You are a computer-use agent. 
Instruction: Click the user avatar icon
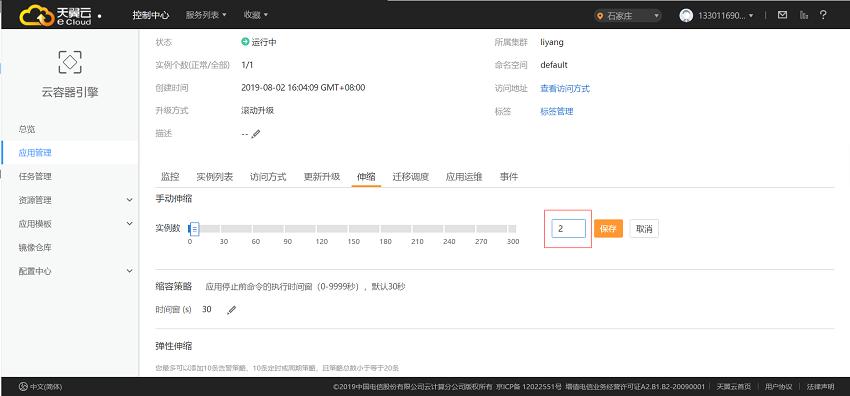coord(686,16)
